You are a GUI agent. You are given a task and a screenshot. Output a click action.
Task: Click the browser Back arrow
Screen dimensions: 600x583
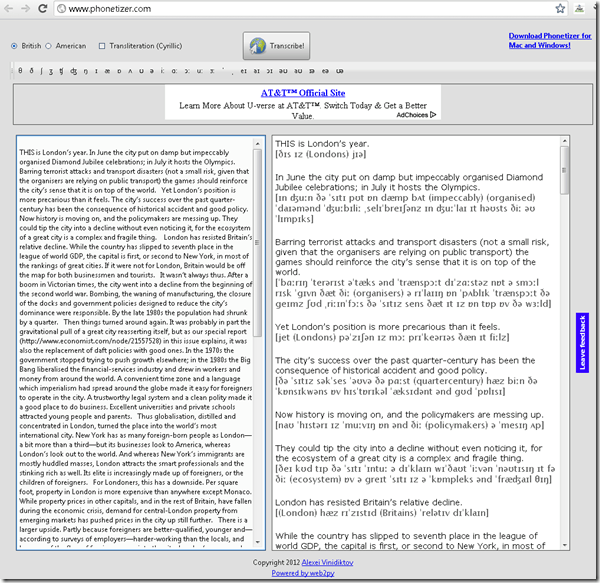click(10, 9)
